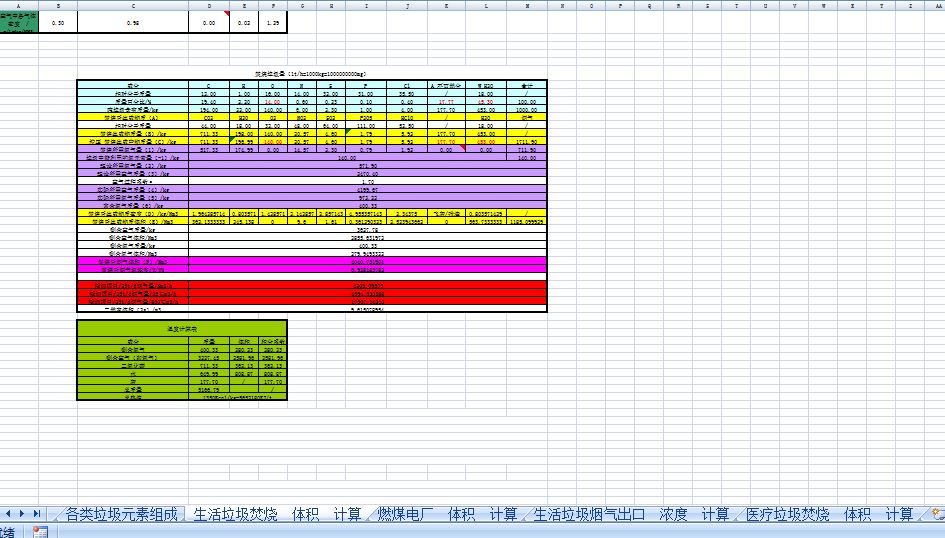
Task: Select column D header
Action: point(209,5)
